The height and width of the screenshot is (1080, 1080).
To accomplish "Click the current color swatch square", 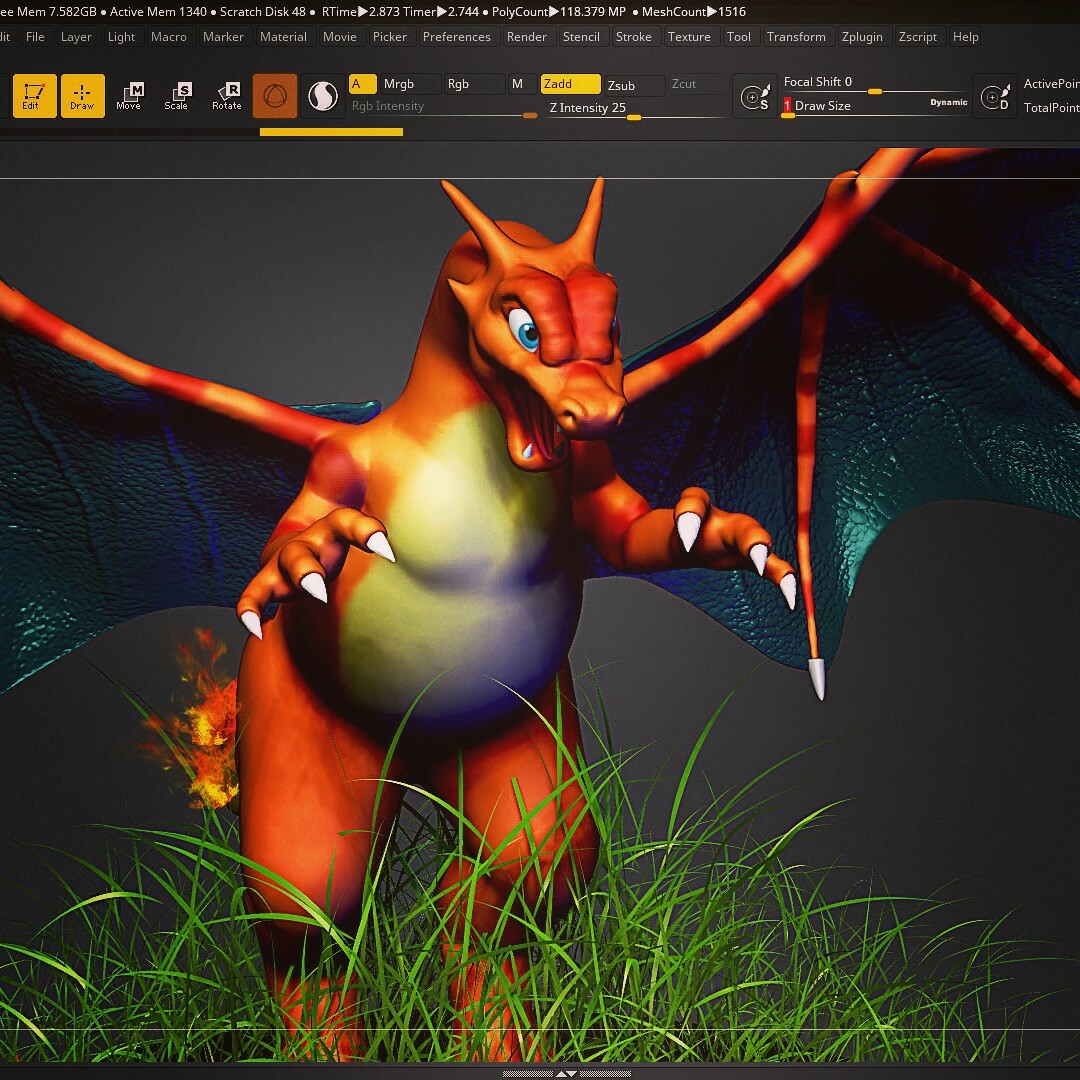I will click(361, 84).
